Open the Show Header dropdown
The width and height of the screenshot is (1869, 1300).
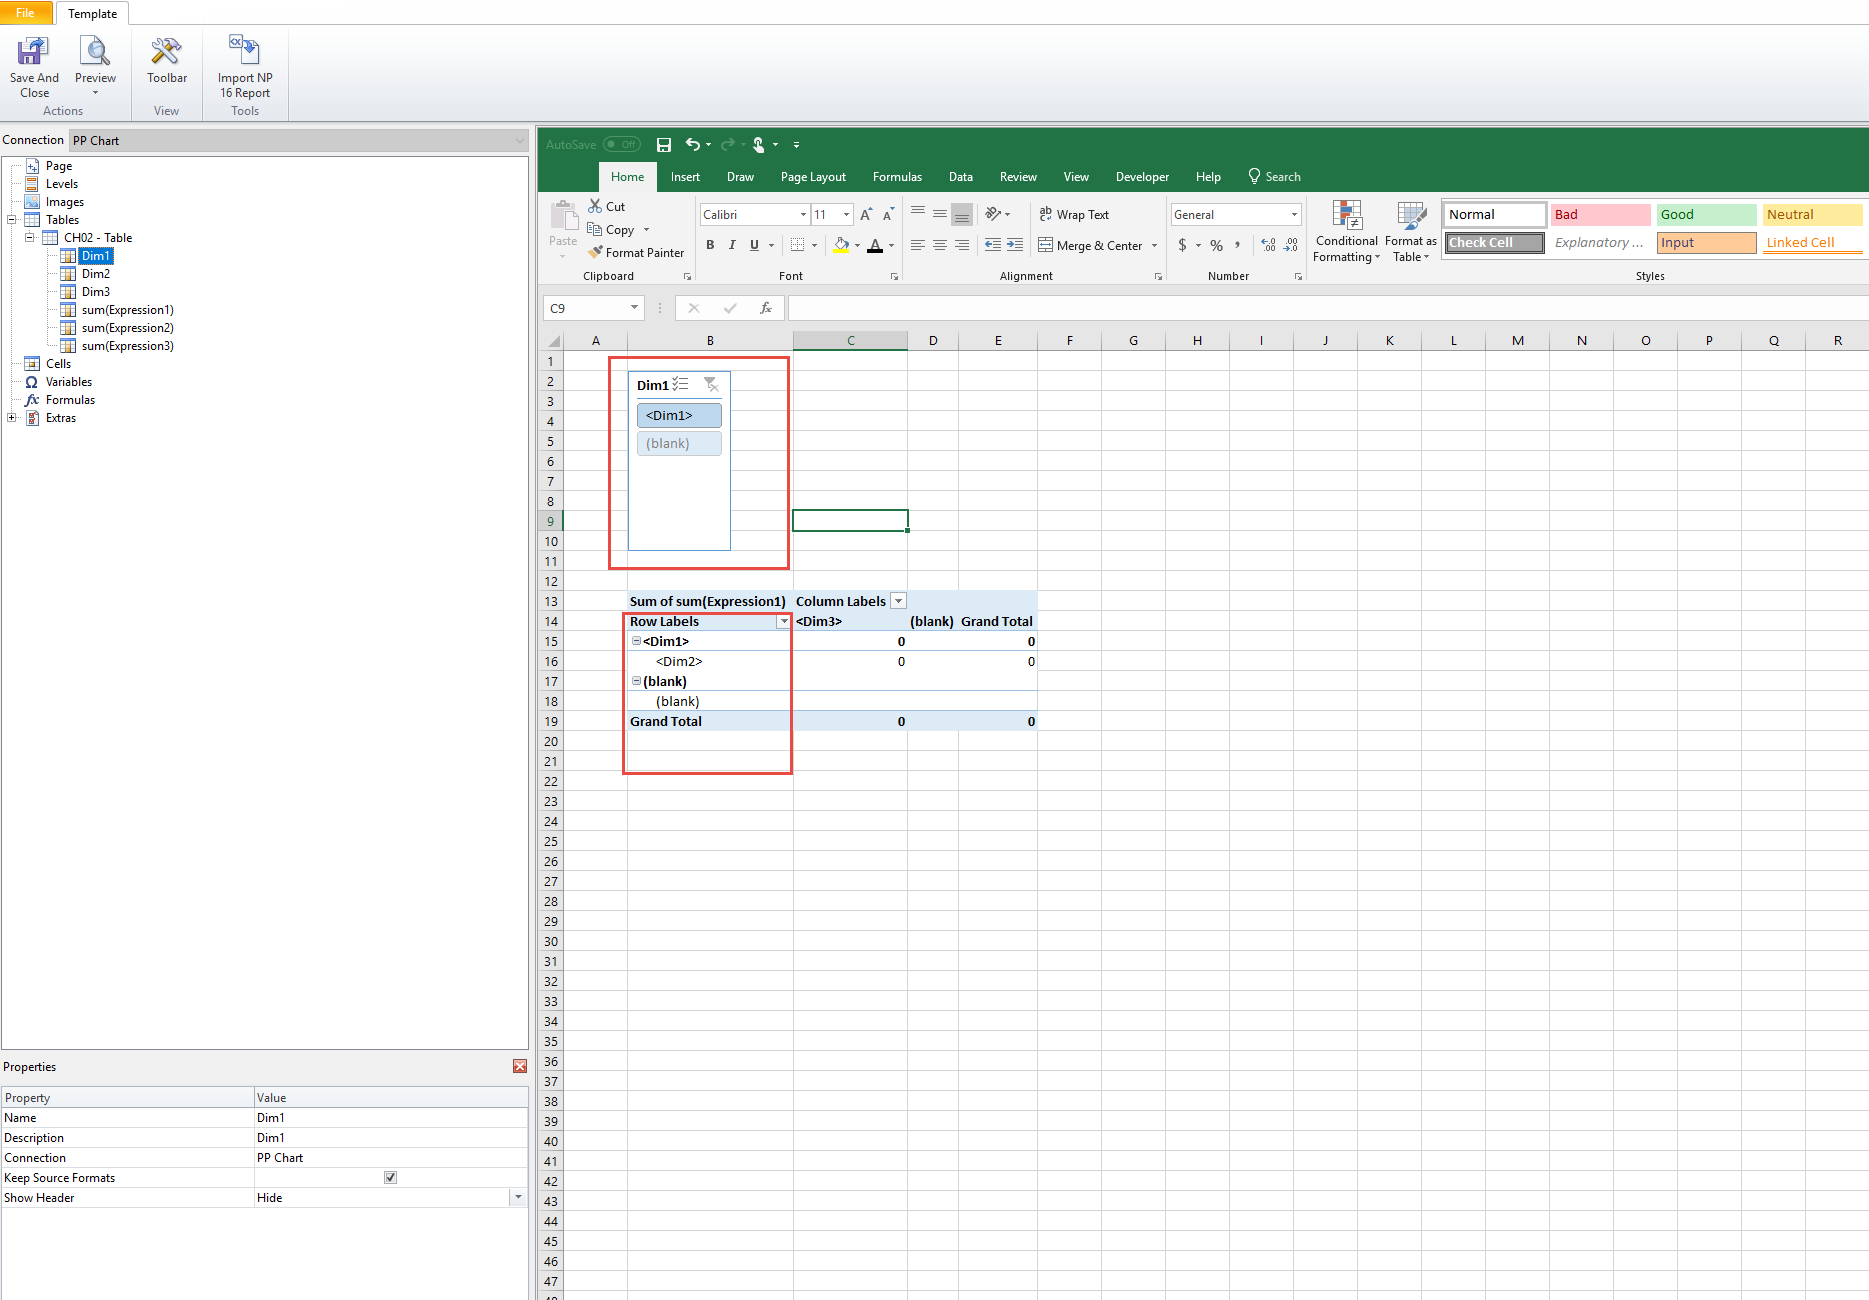click(x=518, y=1198)
